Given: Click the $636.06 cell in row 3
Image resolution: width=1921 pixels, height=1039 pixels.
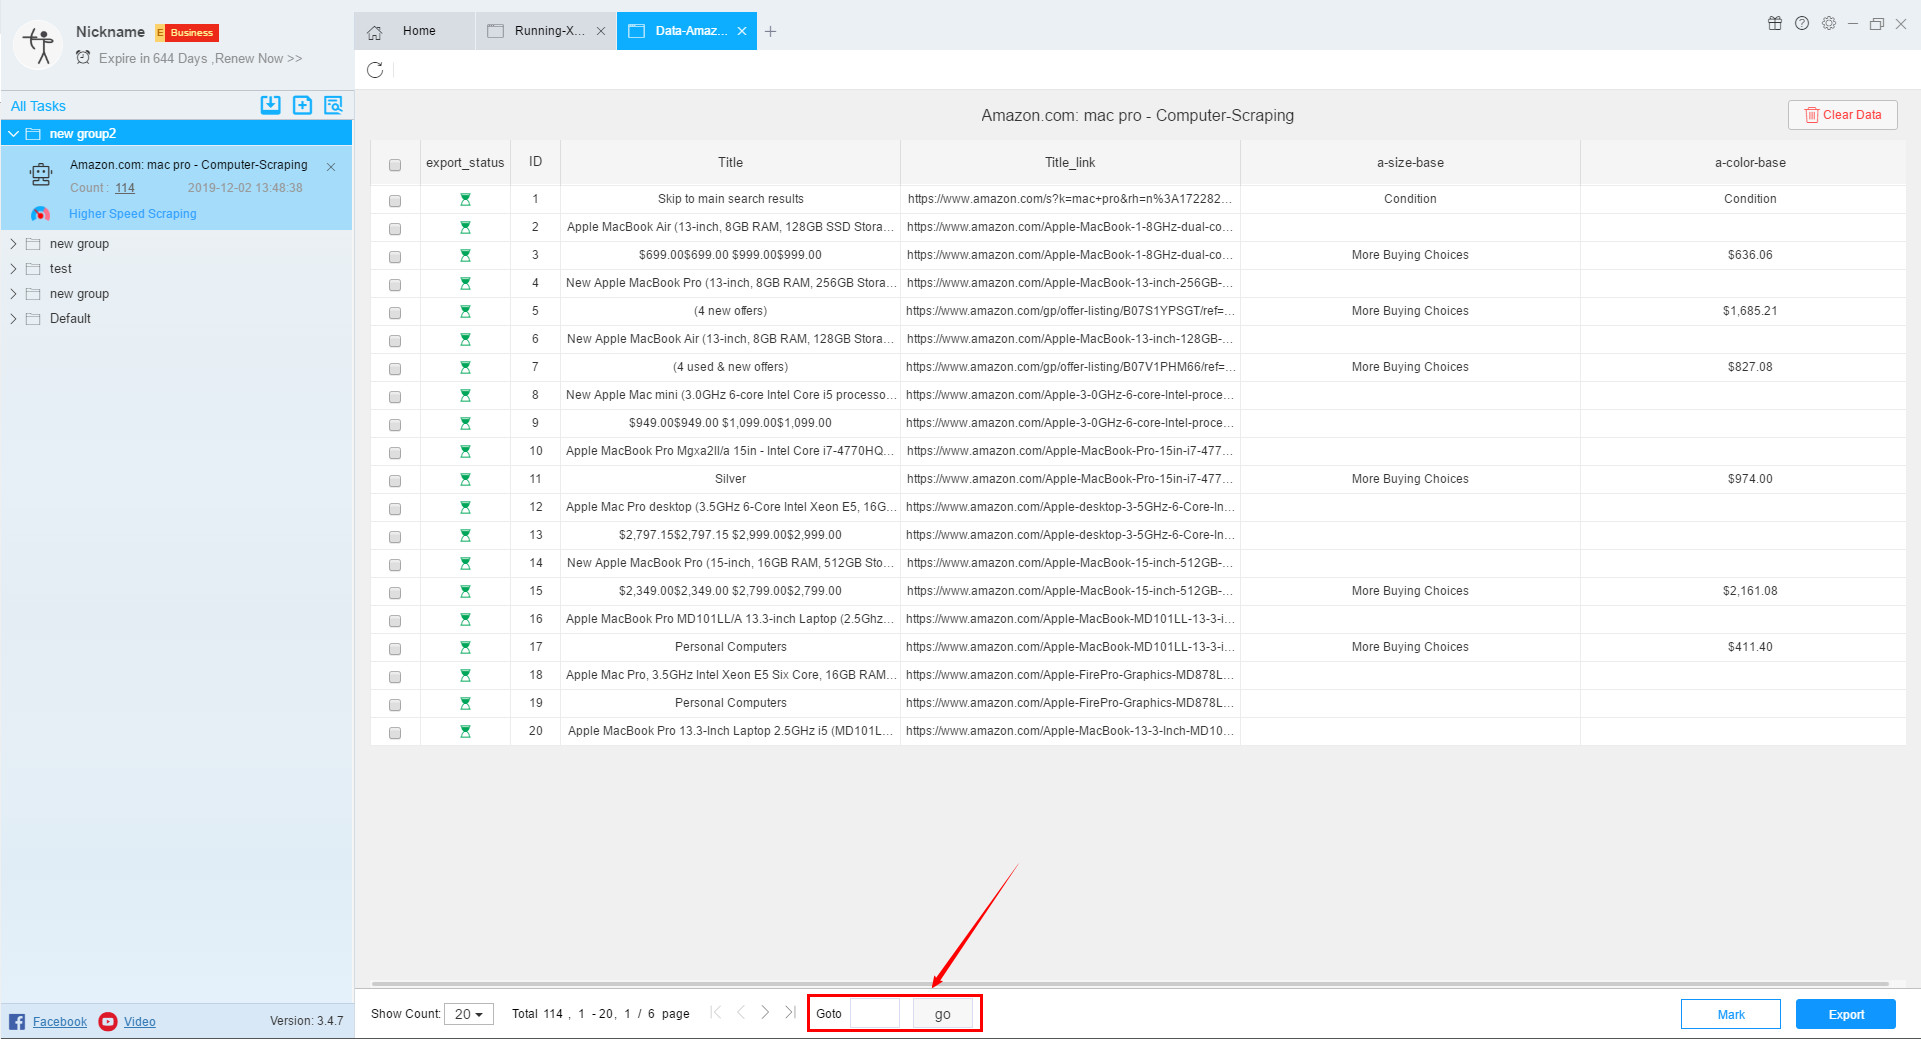Looking at the screenshot, I should [1750, 255].
